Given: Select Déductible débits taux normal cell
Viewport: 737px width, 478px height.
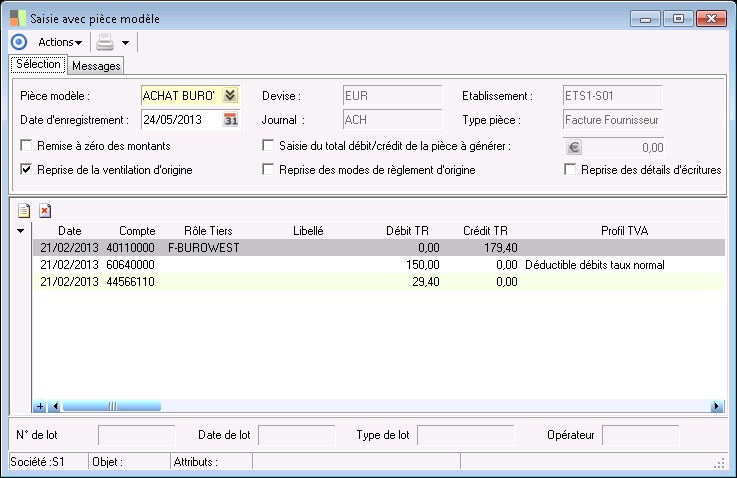Looking at the screenshot, I should click(x=595, y=265).
